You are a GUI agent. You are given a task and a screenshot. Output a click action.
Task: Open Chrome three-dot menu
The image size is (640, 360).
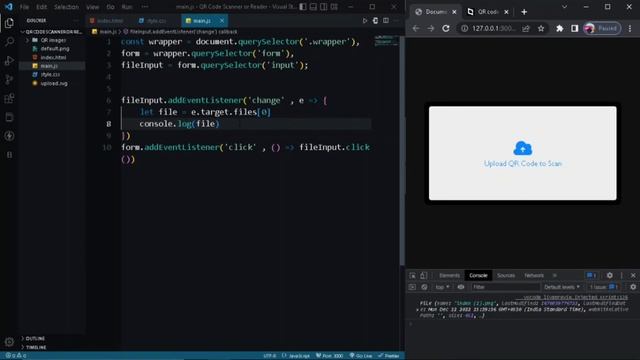(x=630, y=28)
